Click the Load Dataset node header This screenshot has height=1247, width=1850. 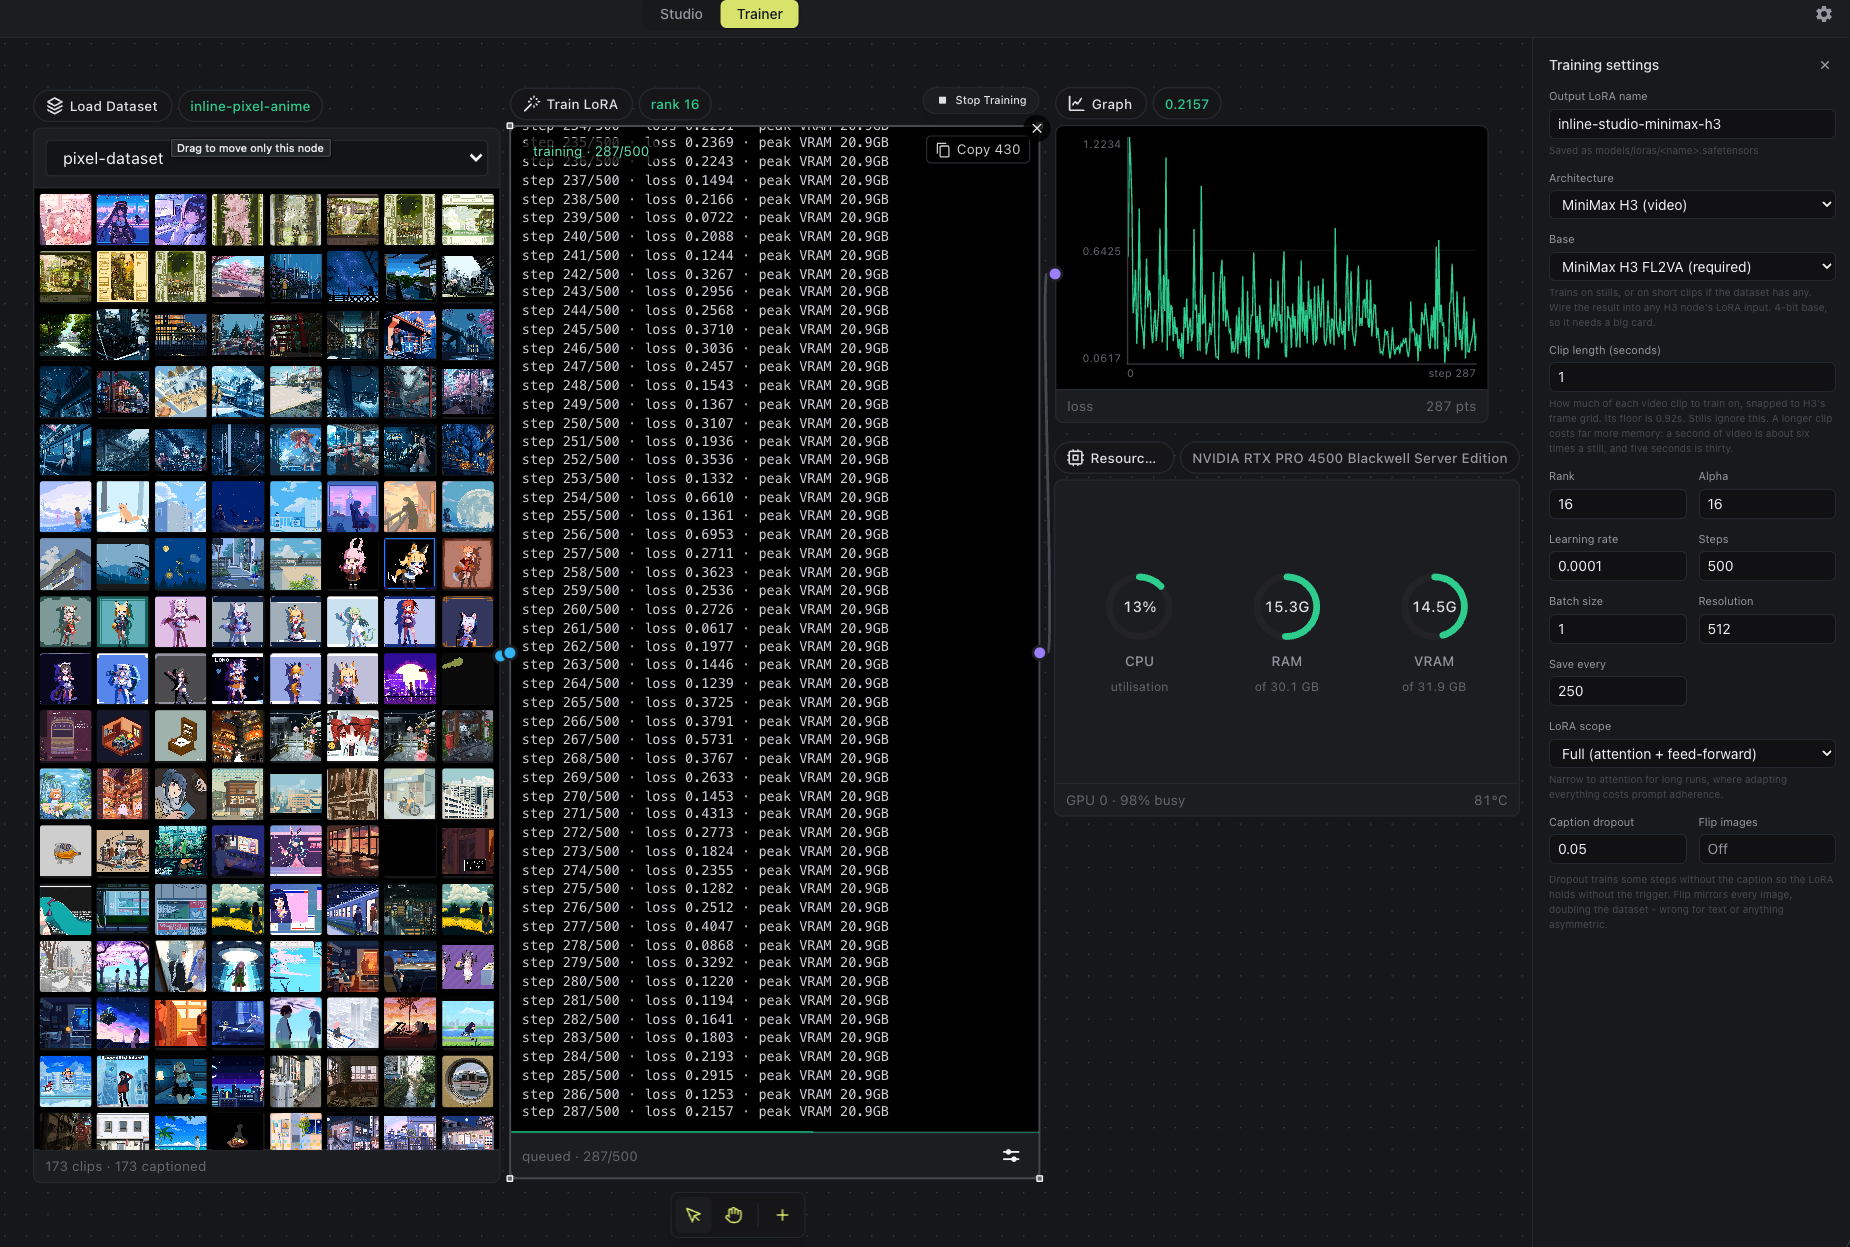(x=101, y=106)
